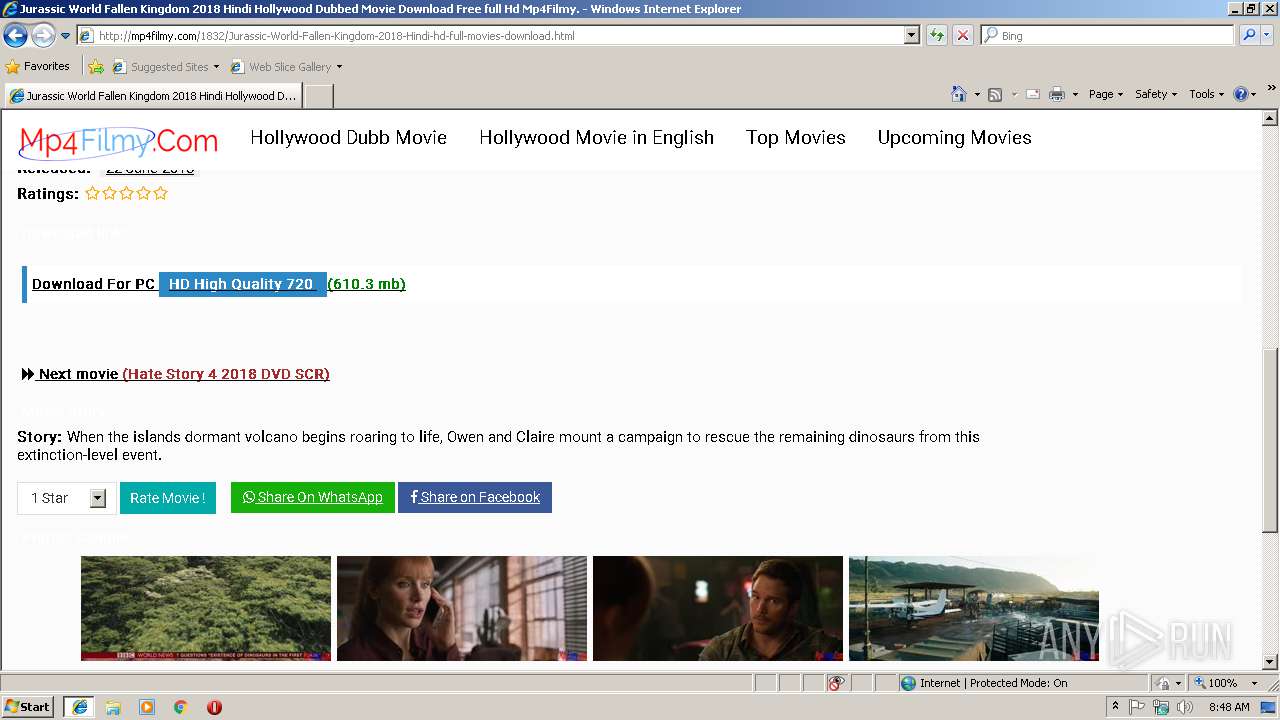Click the privacy report blocked-eye status icon
The height and width of the screenshot is (720, 1280).
(836, 683)
